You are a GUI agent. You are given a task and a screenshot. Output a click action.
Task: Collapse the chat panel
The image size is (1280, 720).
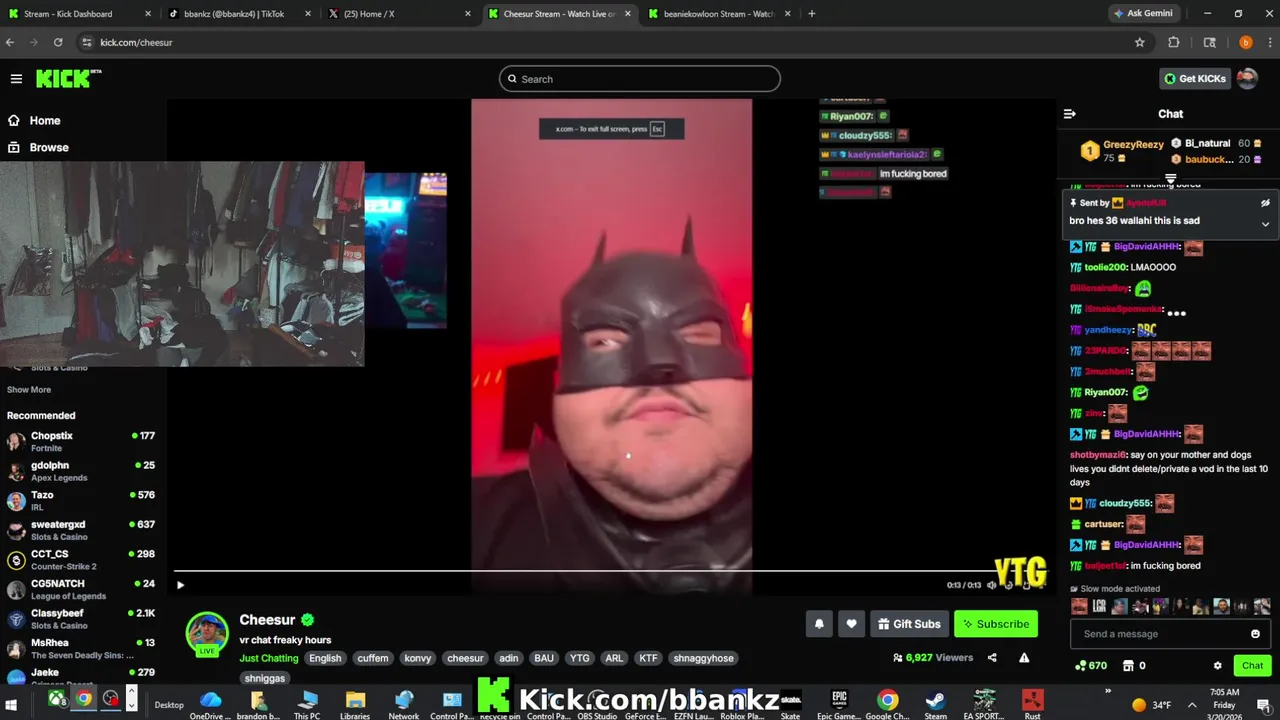tap(1069, 114)
